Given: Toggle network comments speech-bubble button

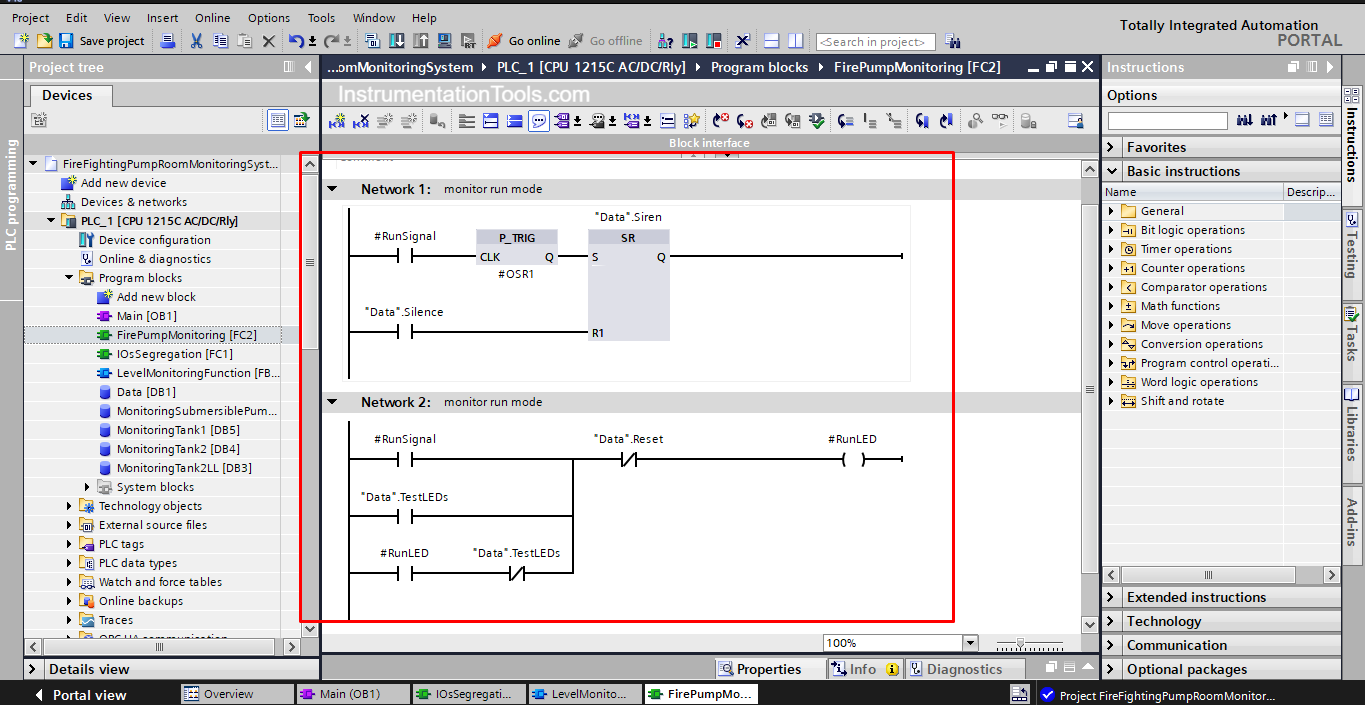Looking at the screenshot, I should click(x=539, y=121).
